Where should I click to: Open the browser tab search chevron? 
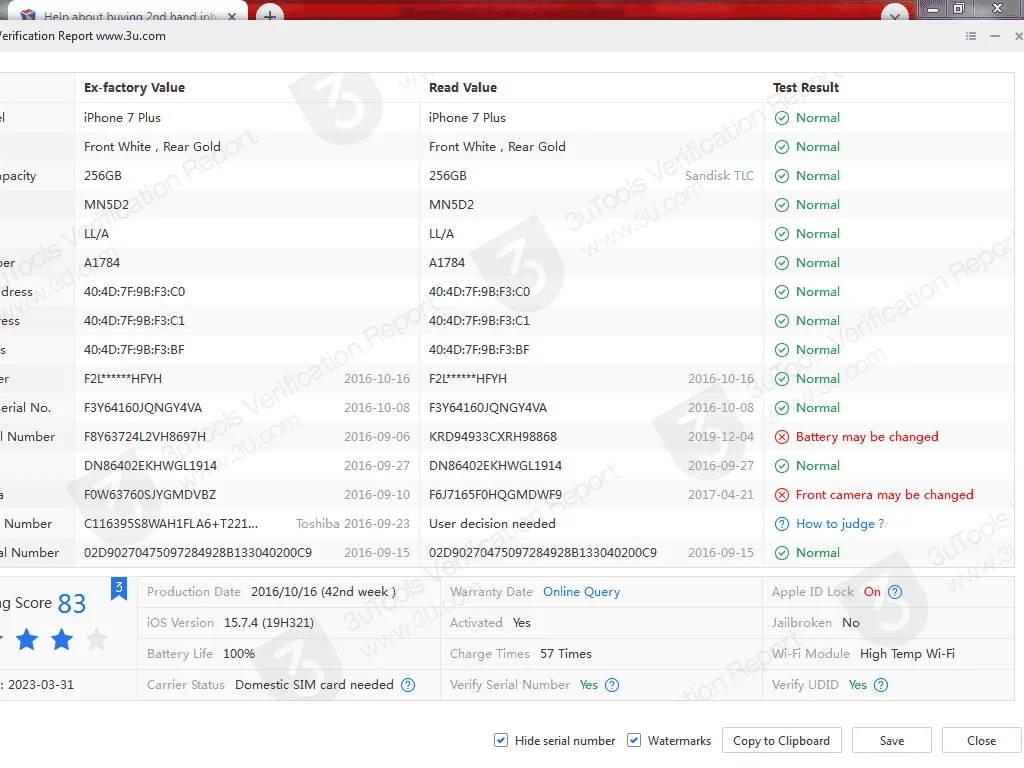895,14
